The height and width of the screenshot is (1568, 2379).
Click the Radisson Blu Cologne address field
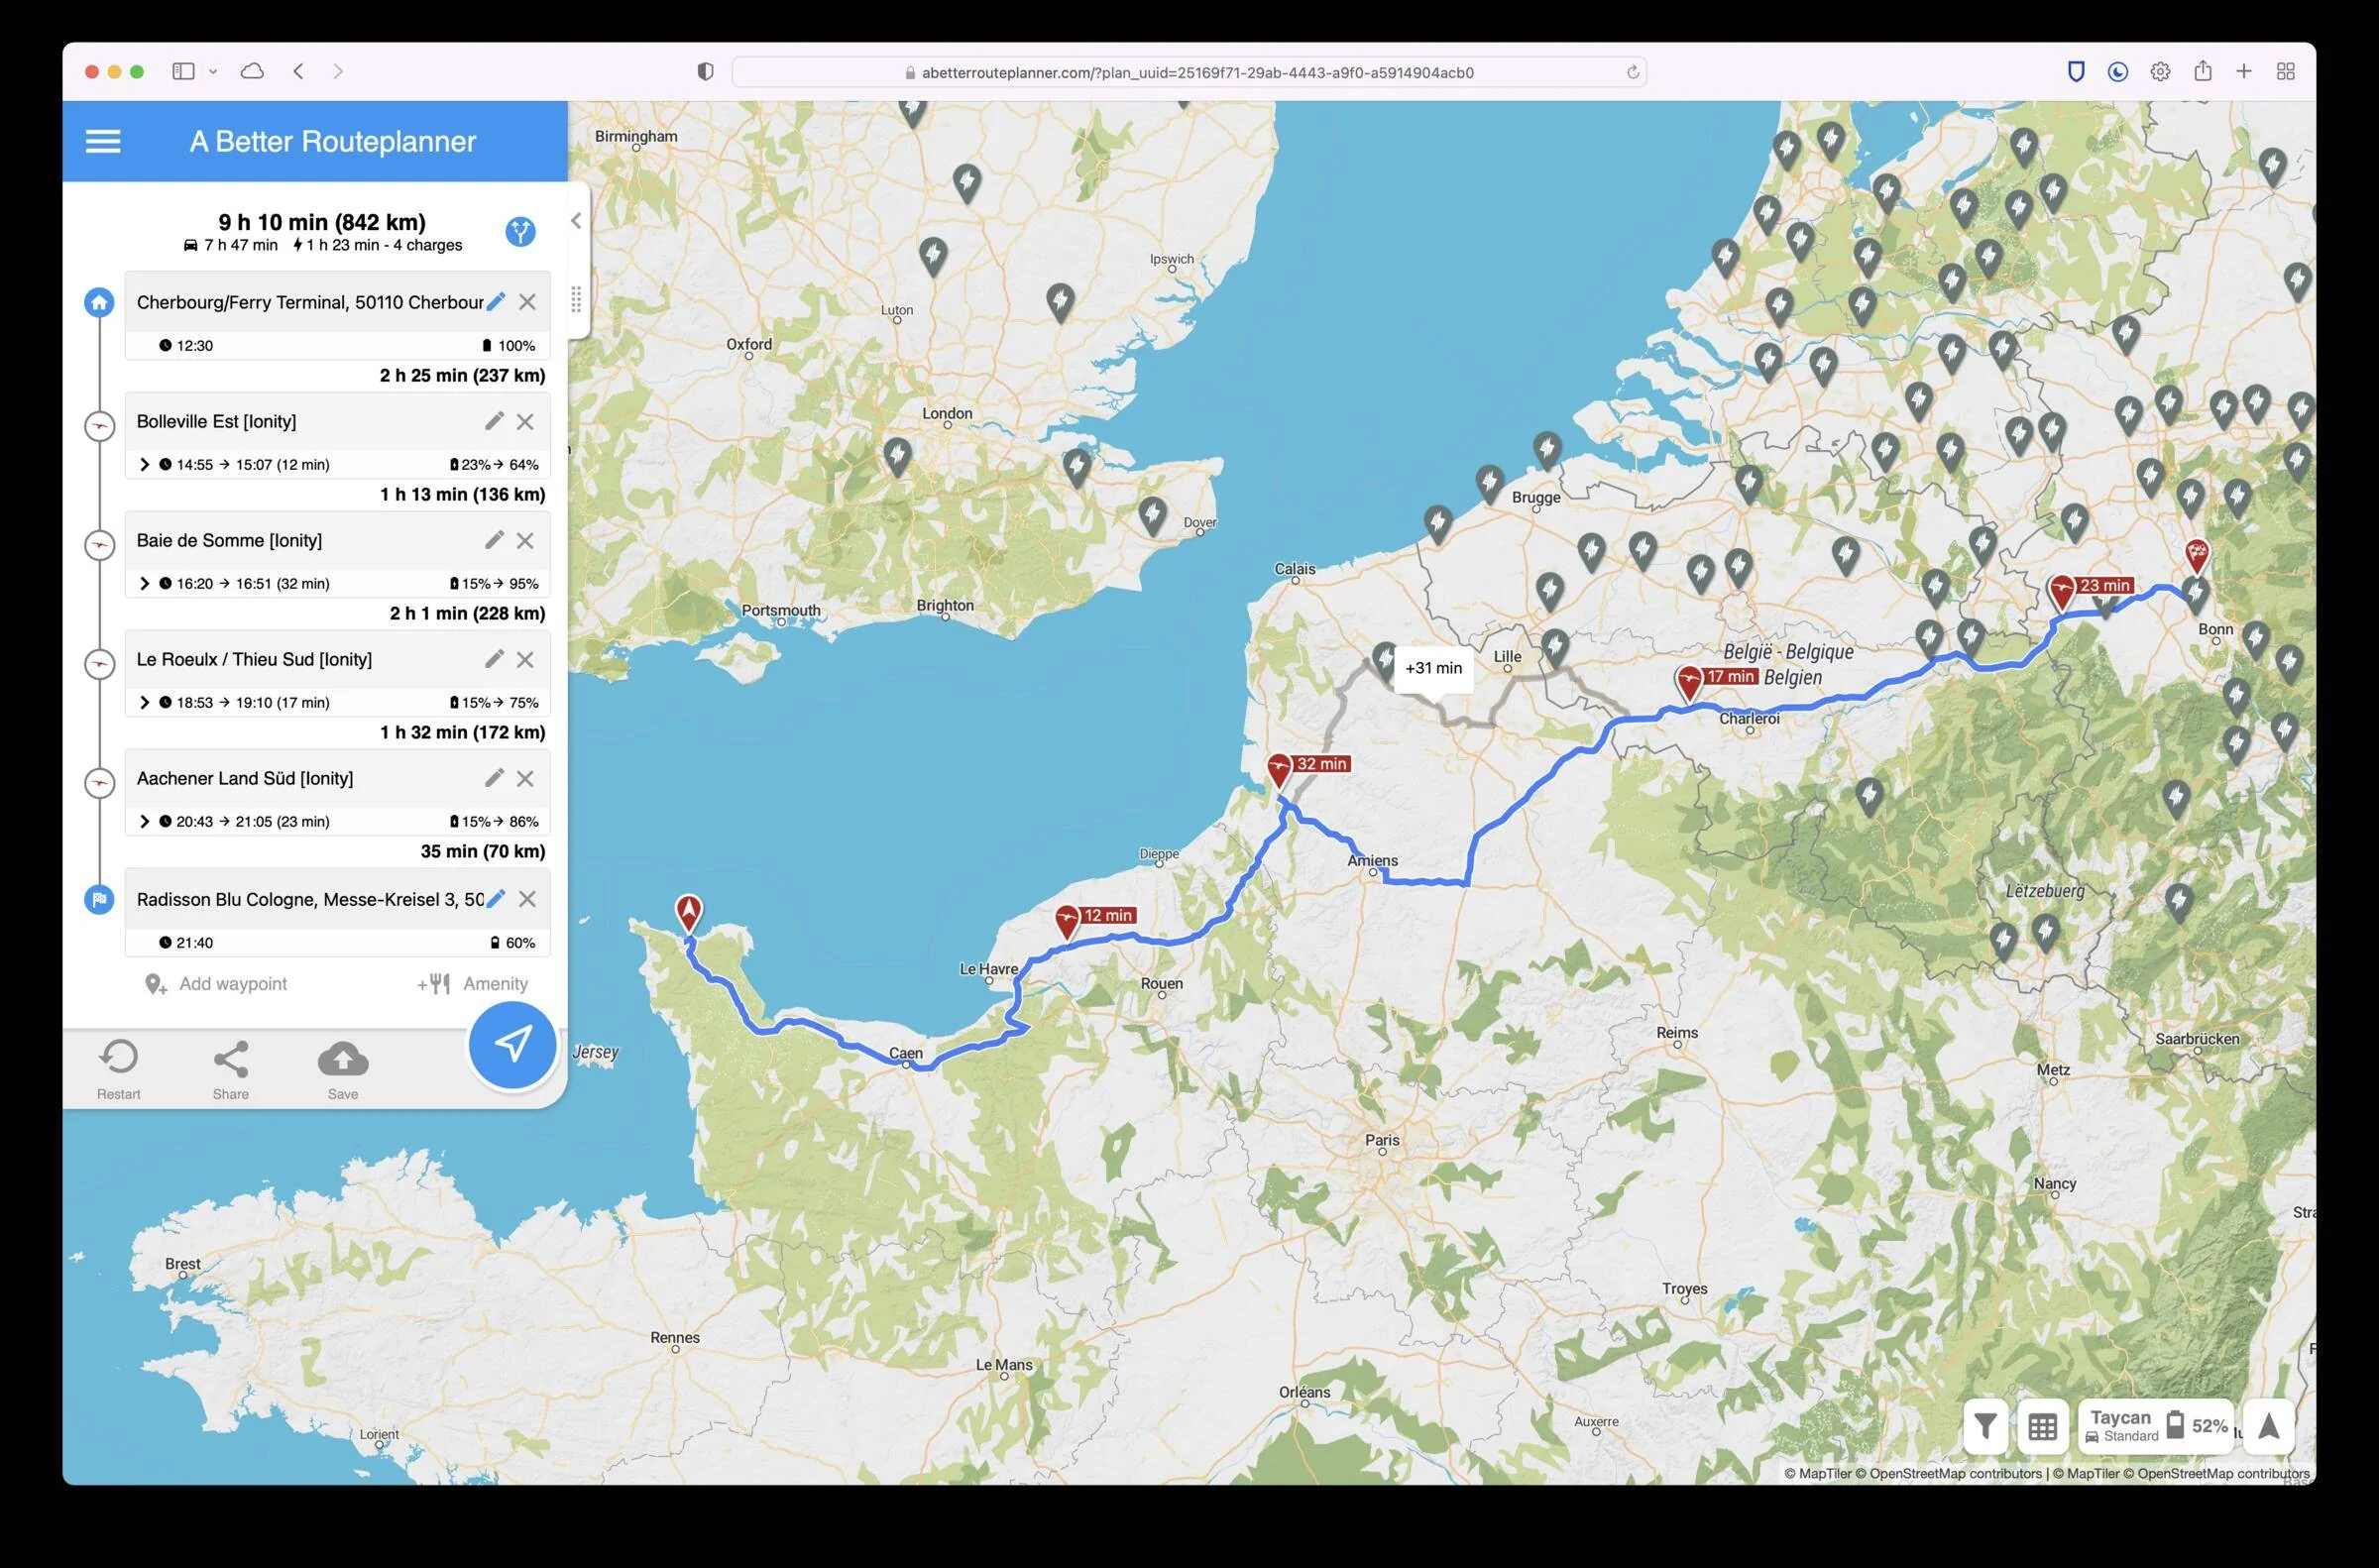309,899
